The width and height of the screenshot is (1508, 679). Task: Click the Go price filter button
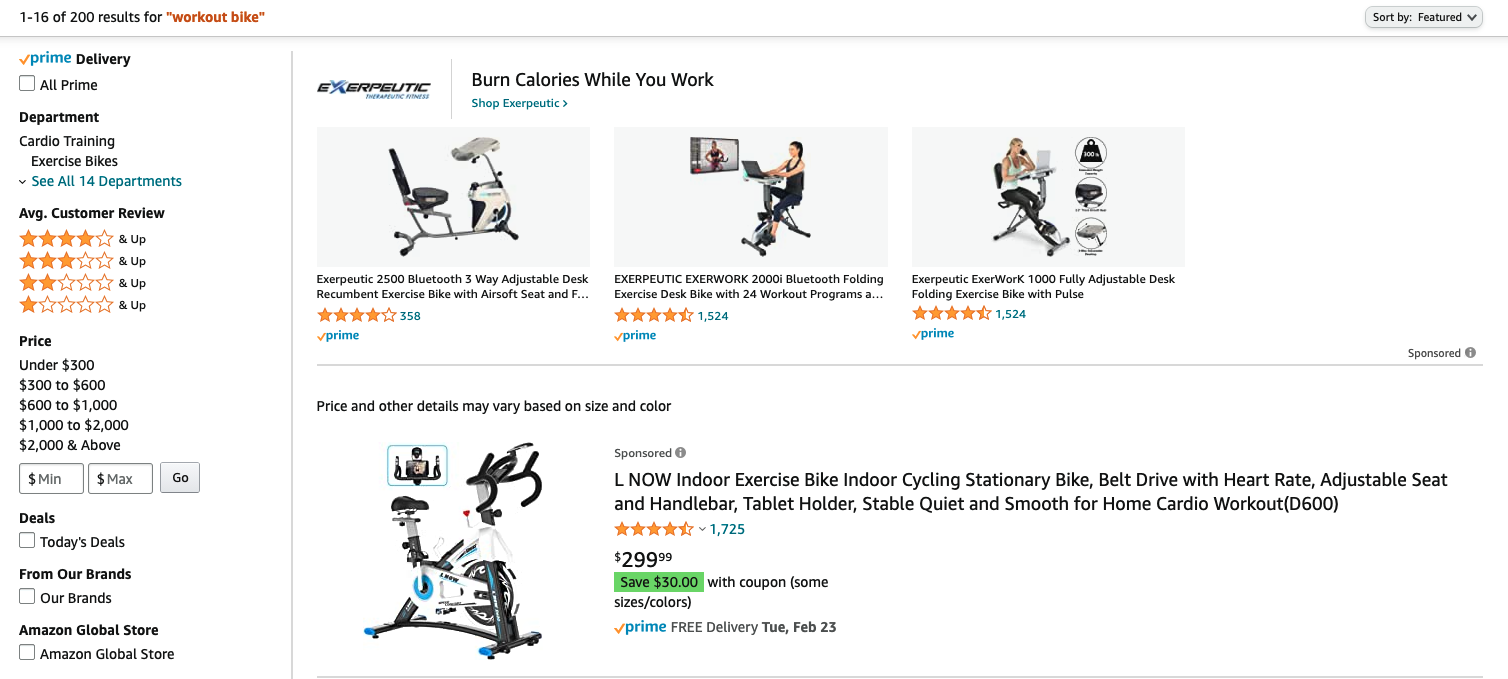click(x=180, y=478)
